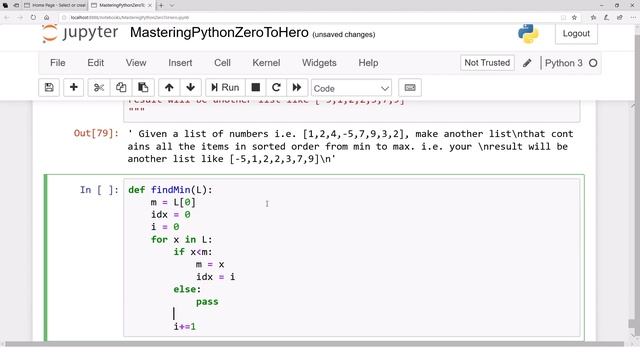Click the 'else:' code line
The height and width of the screenshot is (360, 640).
point(187,289)
